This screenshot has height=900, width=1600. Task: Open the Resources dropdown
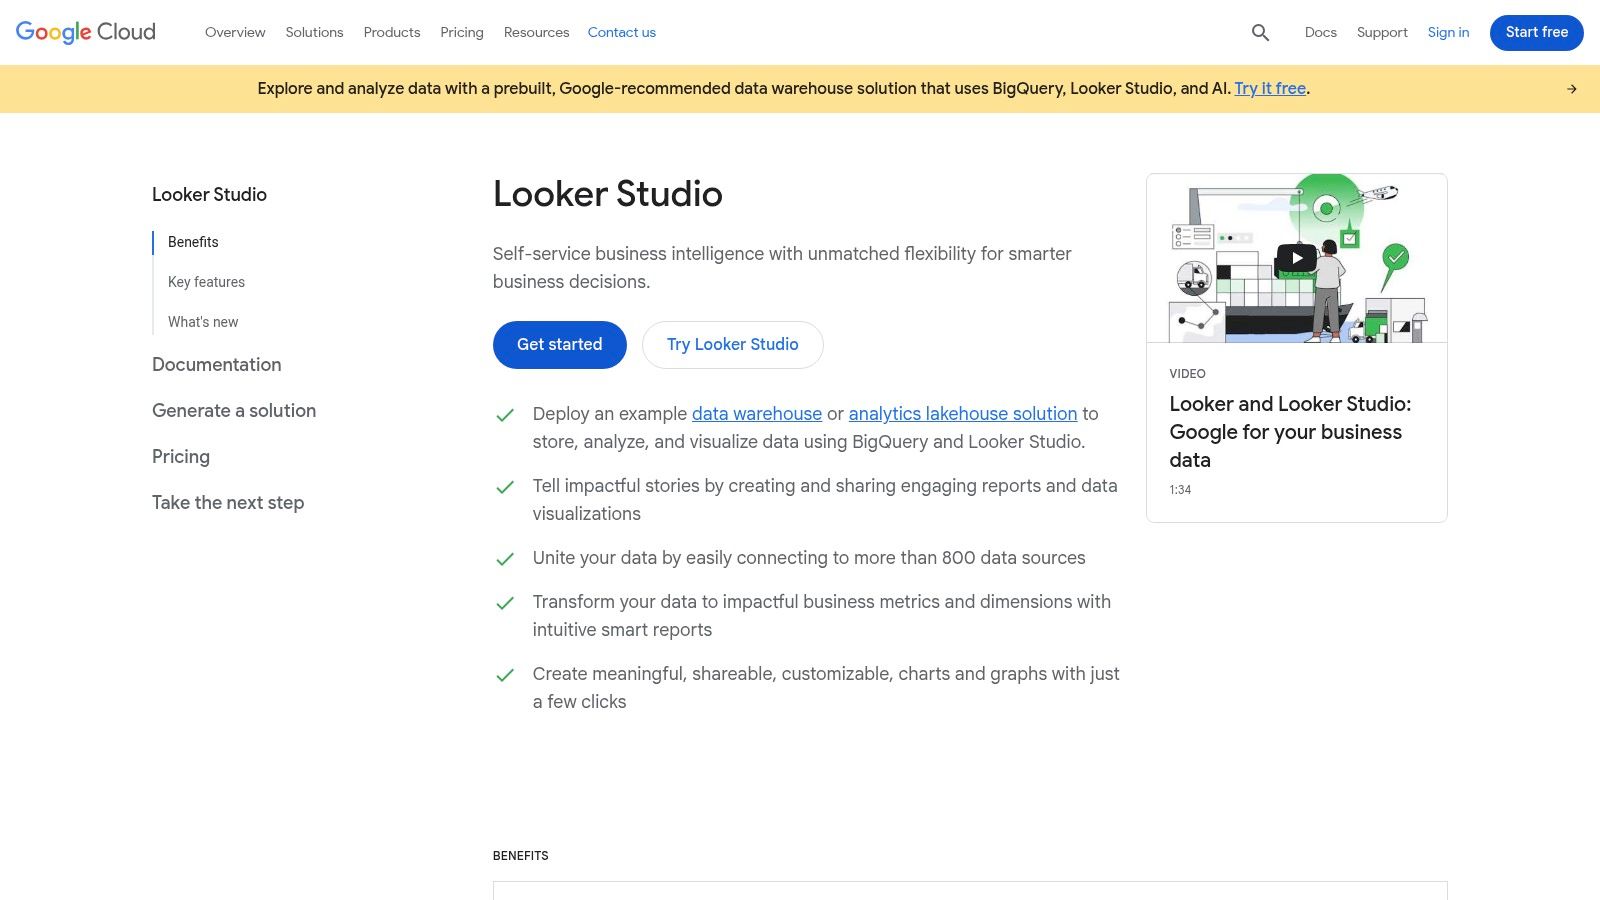tap(536, 32)
